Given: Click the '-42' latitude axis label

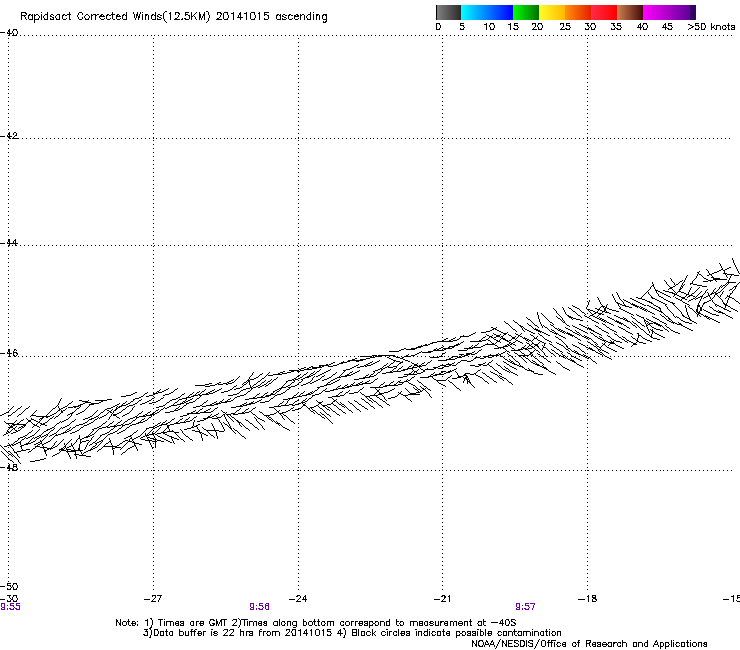Looking at the screenshot, I should 9,136.
